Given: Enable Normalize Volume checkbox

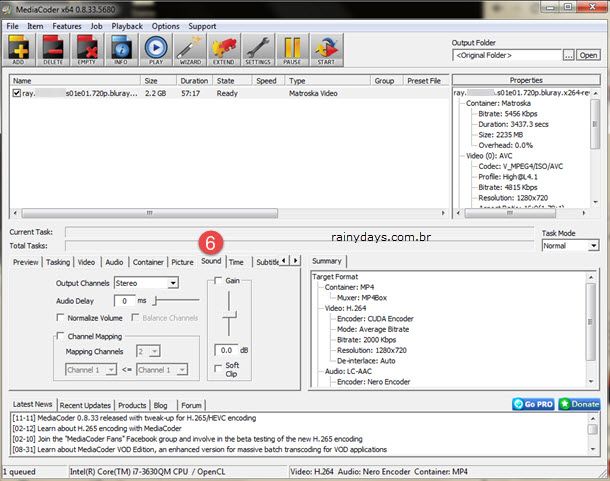Looking at the screenshot, I should click(x=60, y=318).
